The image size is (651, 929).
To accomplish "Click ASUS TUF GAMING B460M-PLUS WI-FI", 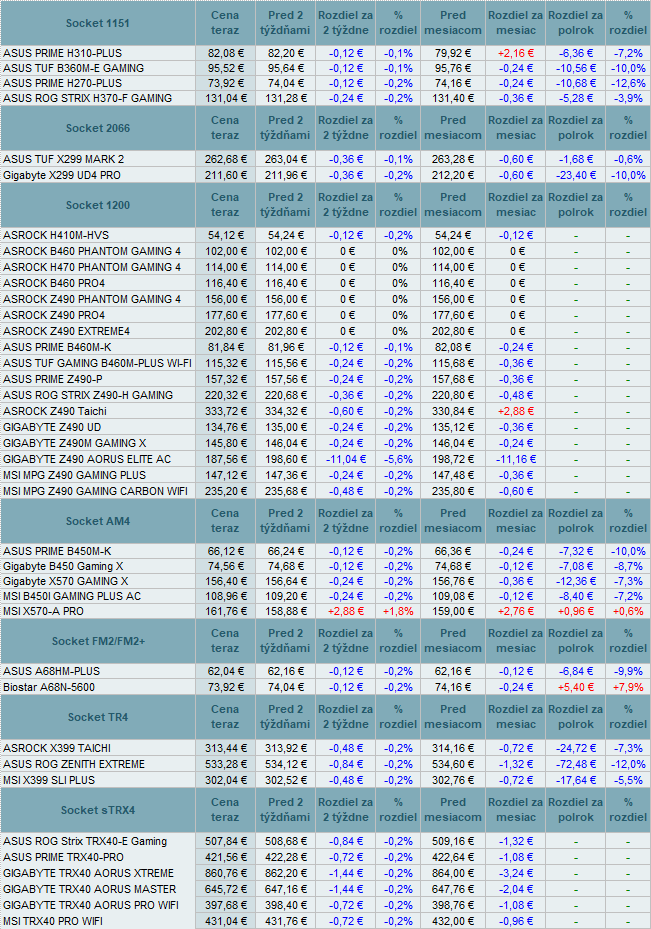I will point(97,363).
